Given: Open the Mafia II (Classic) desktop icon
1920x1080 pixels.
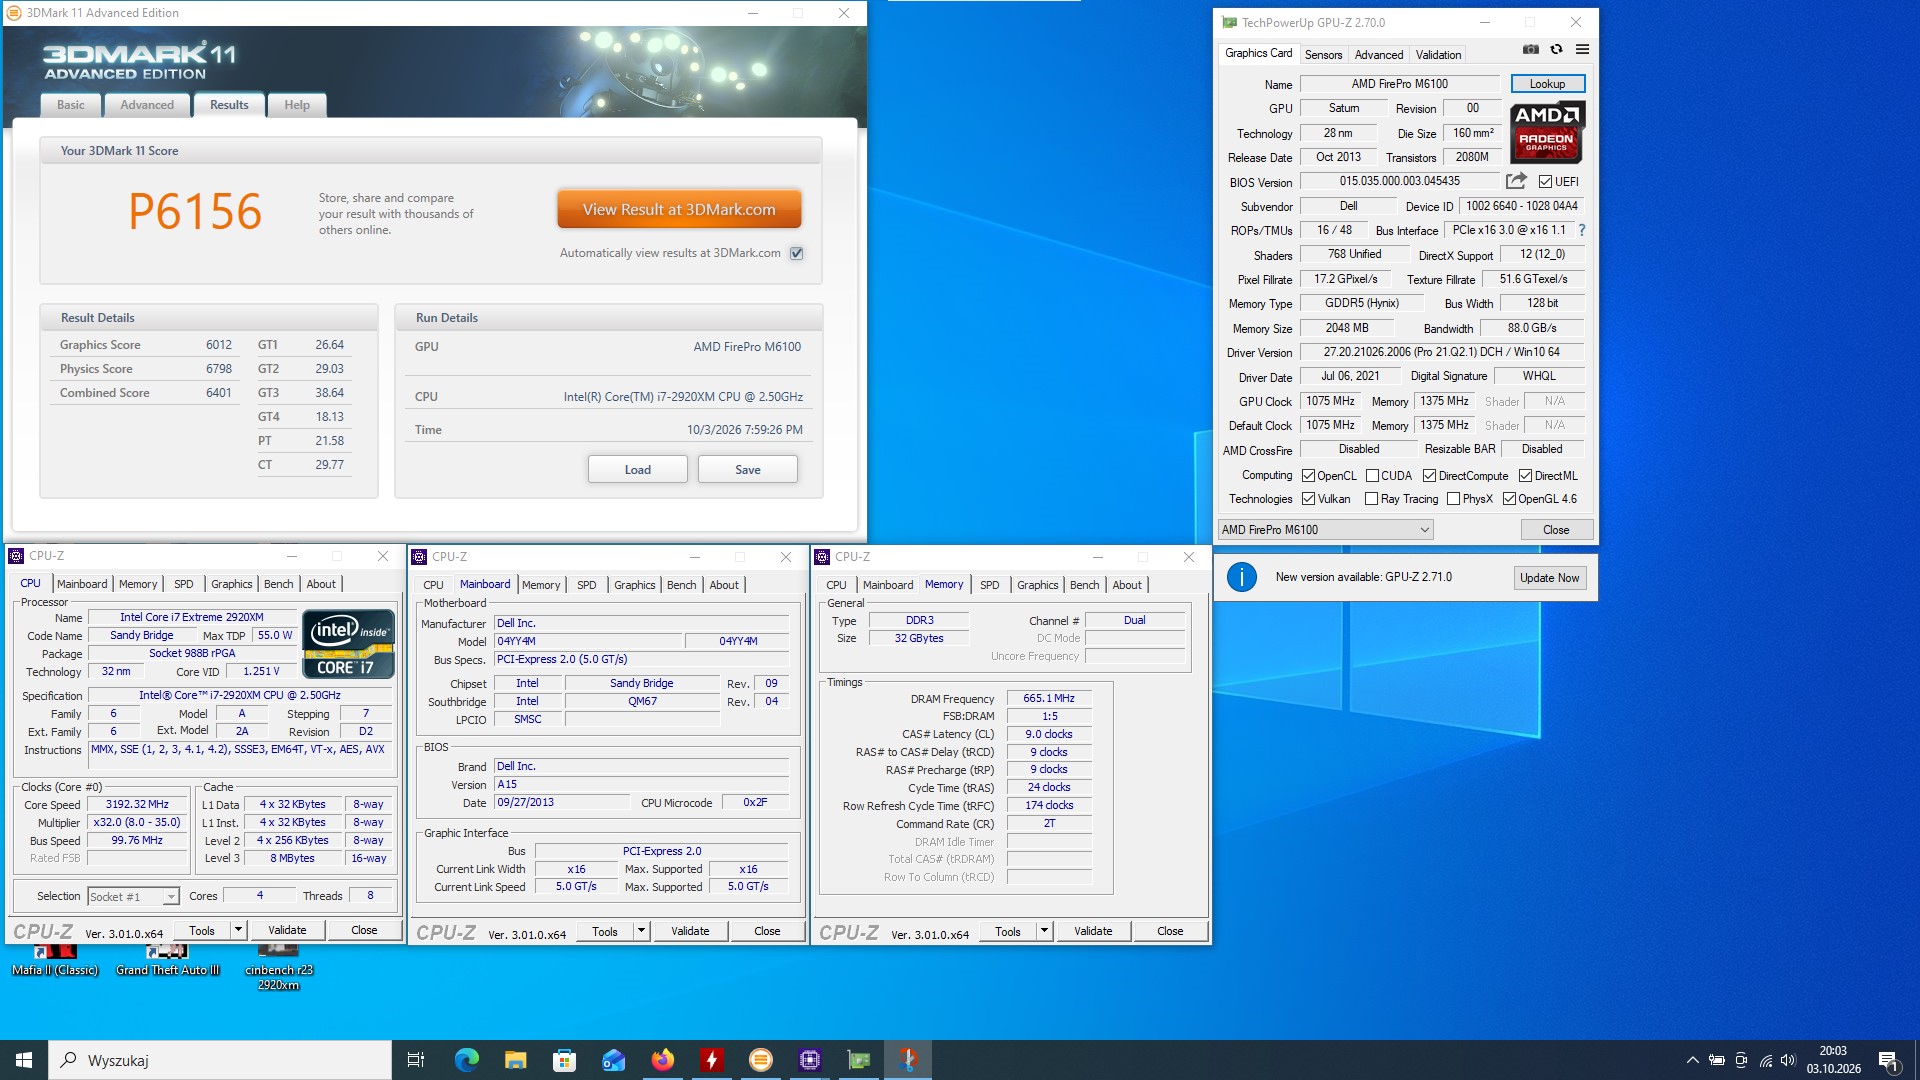Looking at the screenshot, I should point(55,960).
